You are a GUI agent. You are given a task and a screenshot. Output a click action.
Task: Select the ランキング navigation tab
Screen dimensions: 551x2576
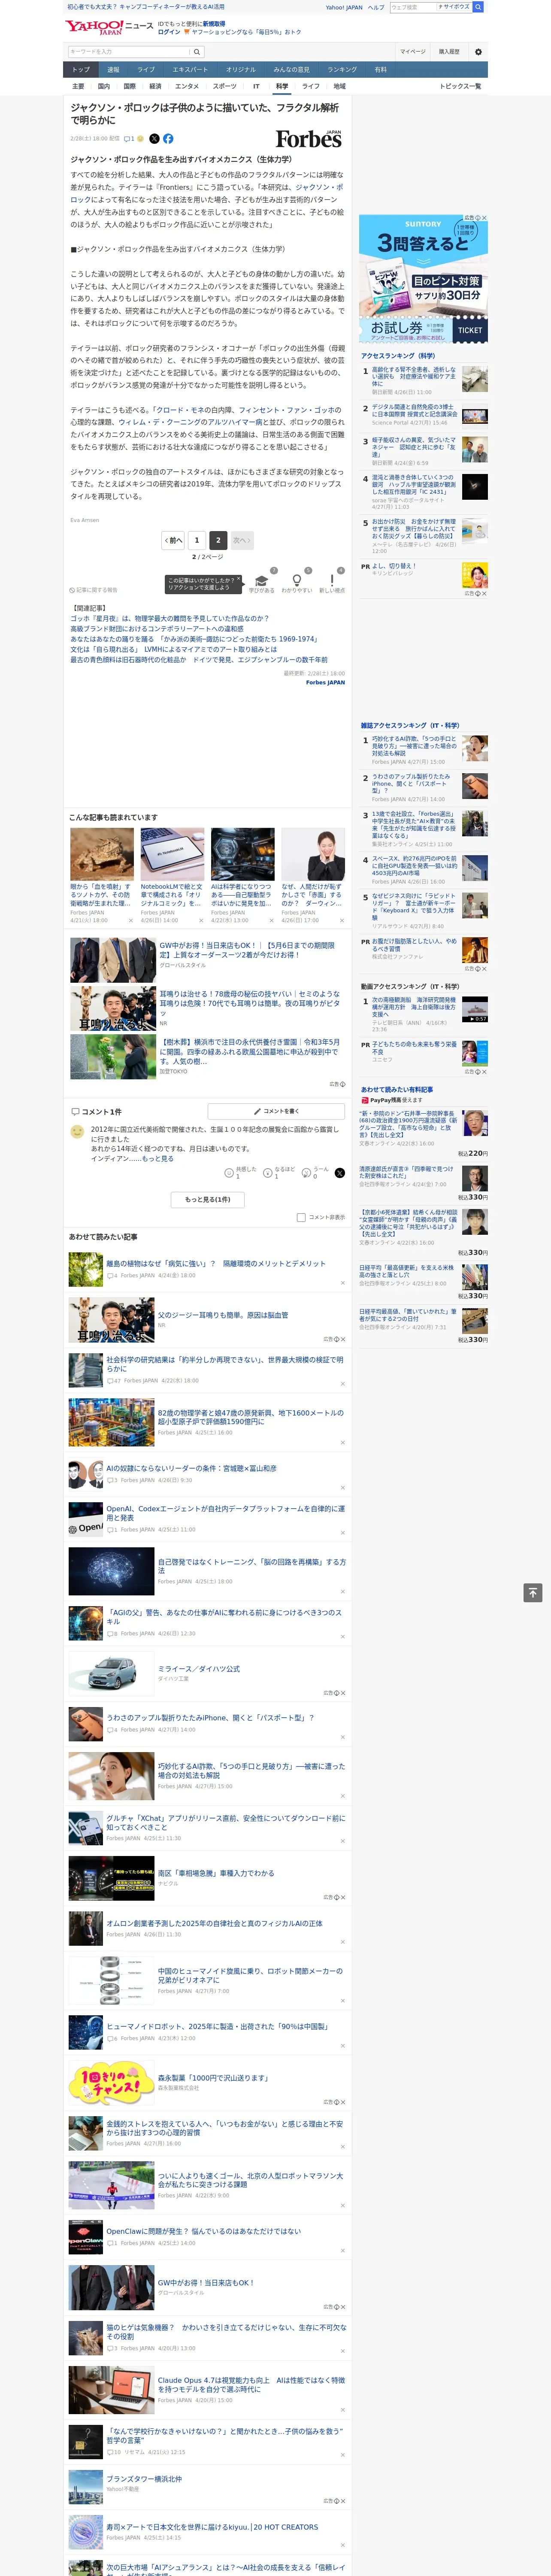pos(342,70)
